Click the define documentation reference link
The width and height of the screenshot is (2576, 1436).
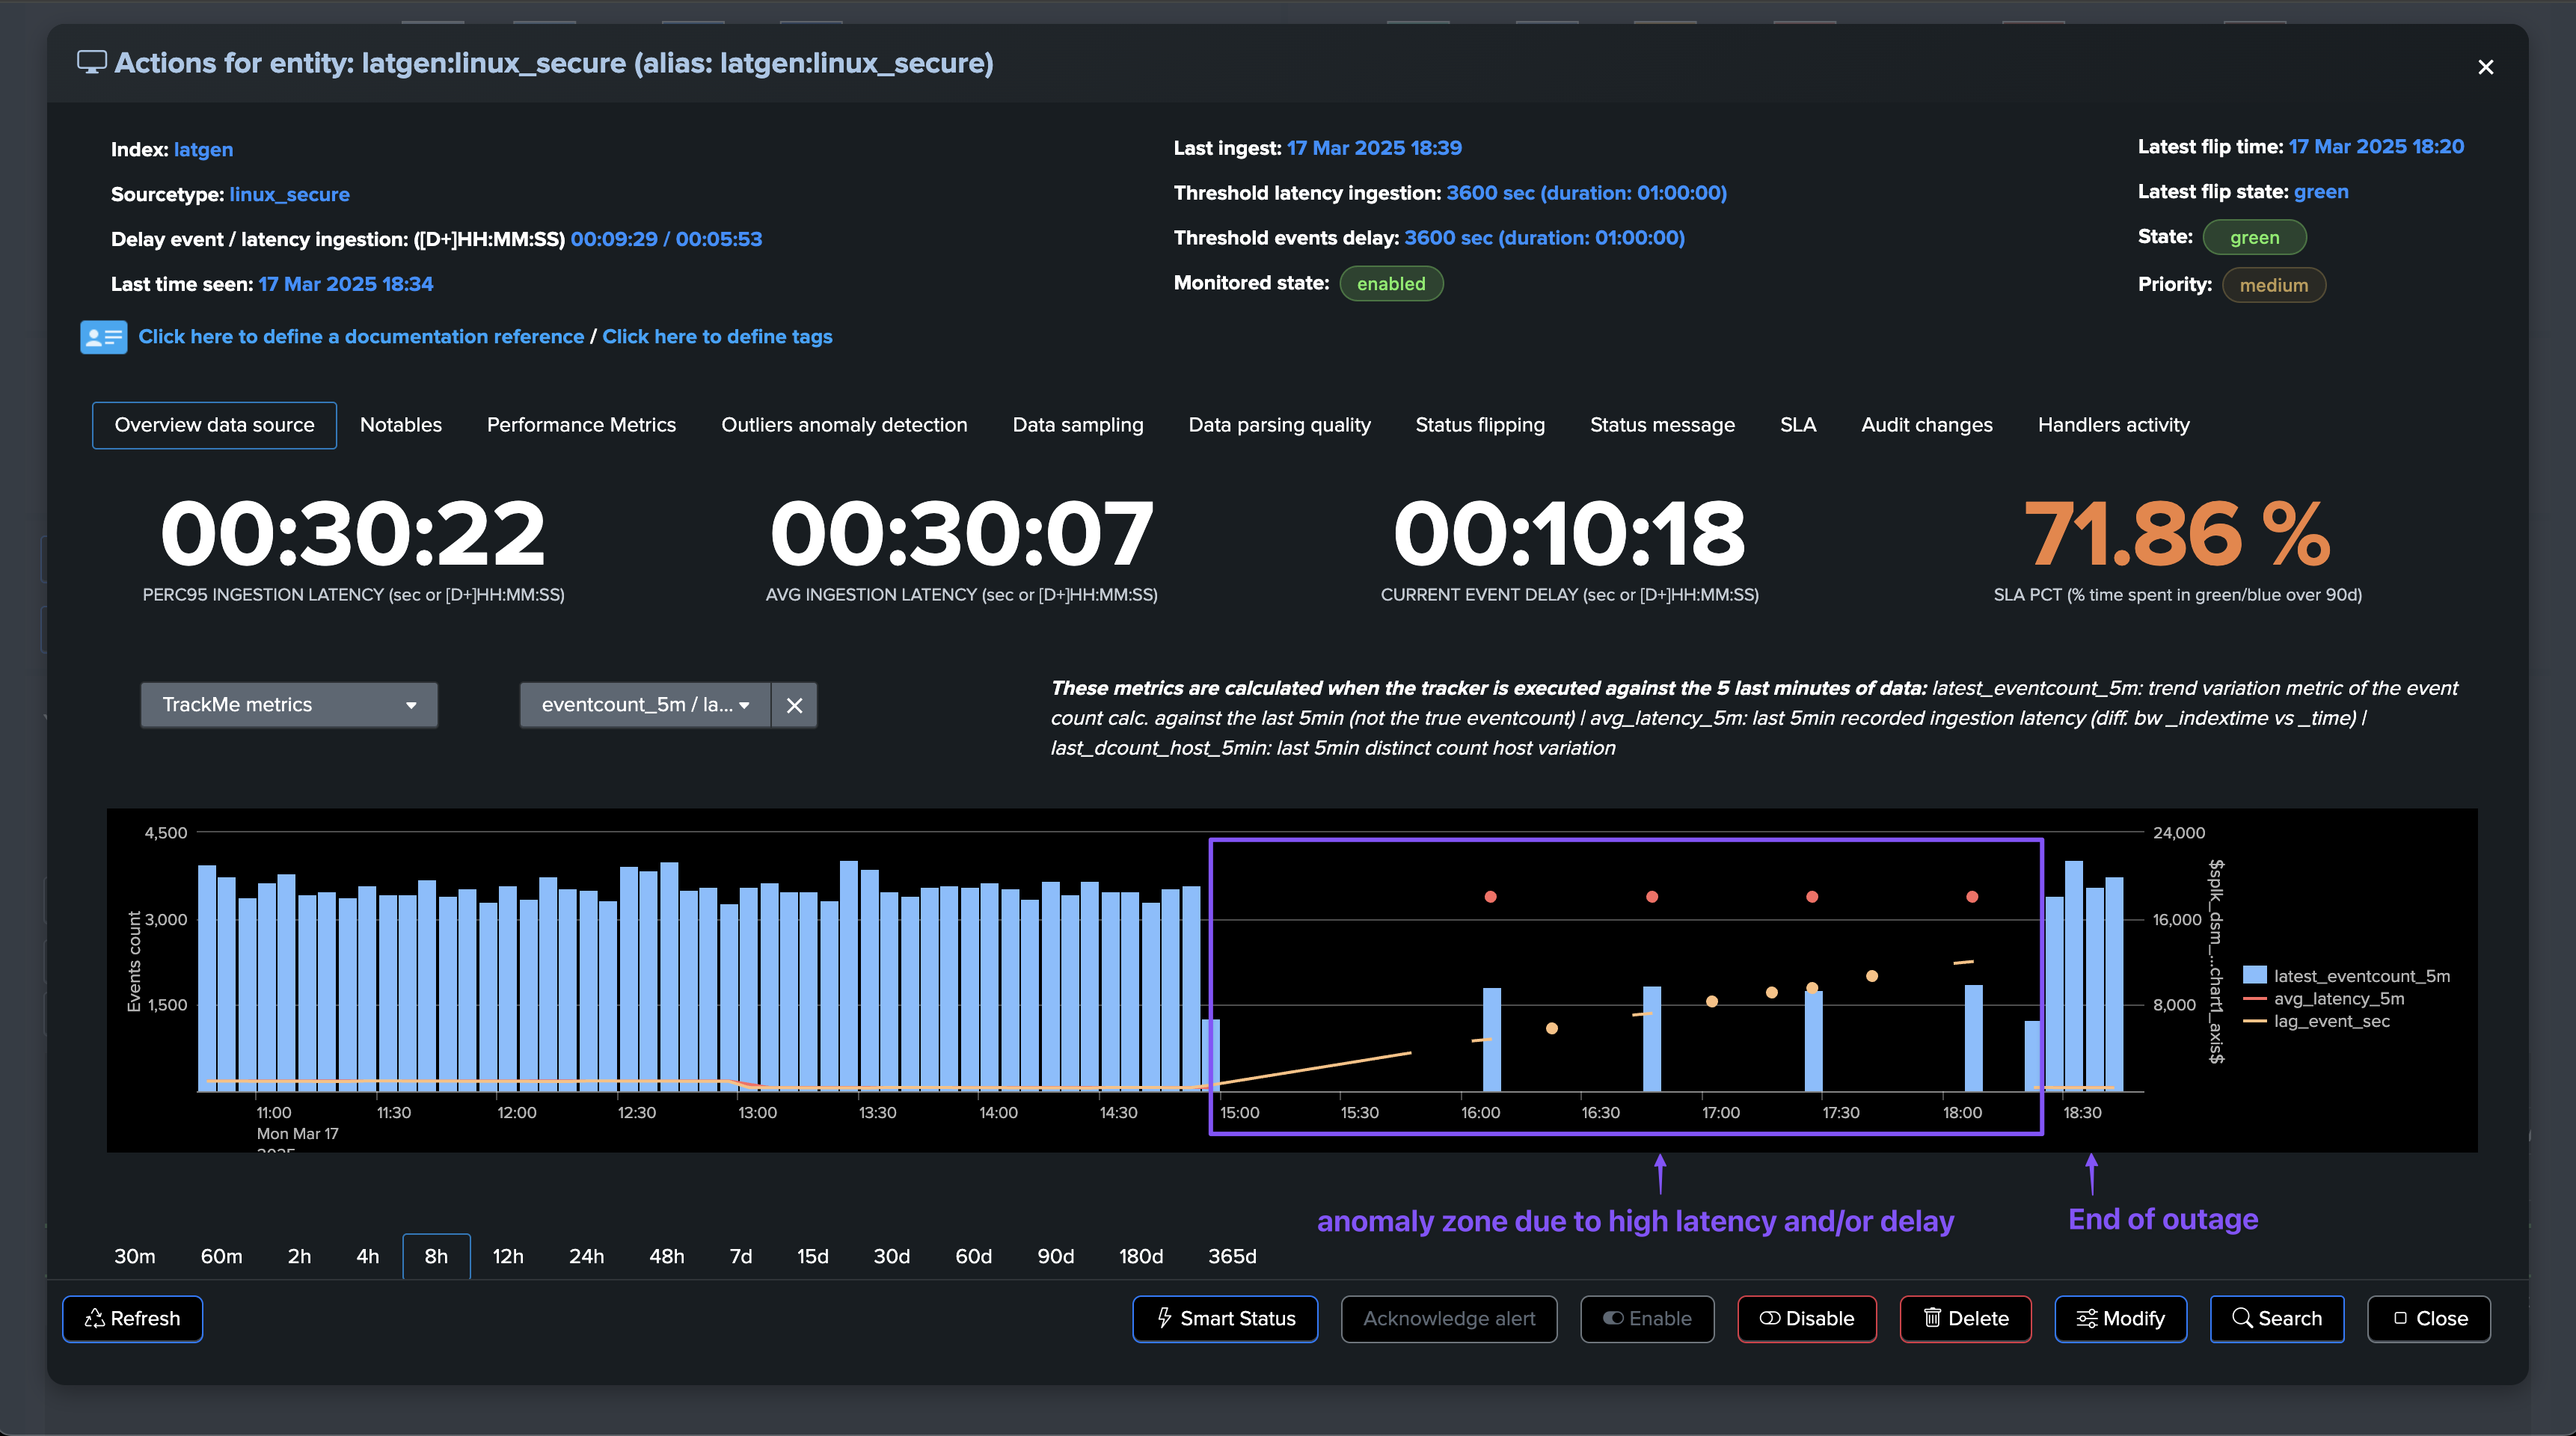coord(361,337)
